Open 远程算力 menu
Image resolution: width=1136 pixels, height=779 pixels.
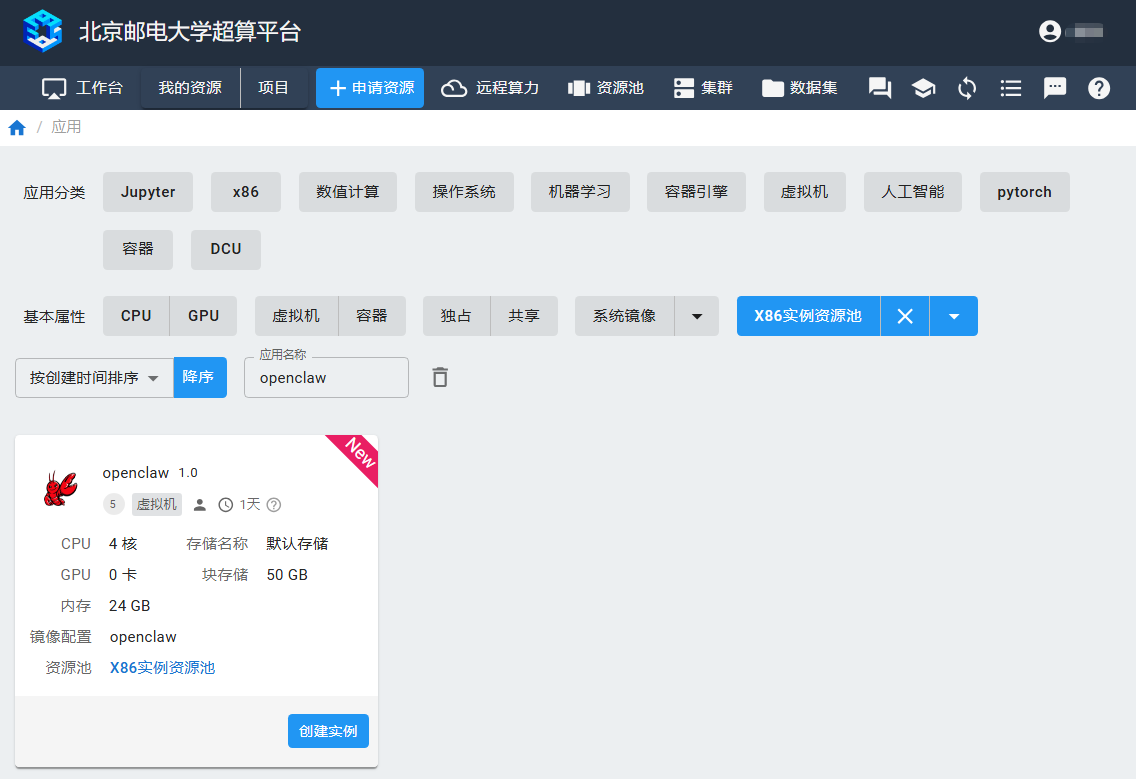coord(490,88)
